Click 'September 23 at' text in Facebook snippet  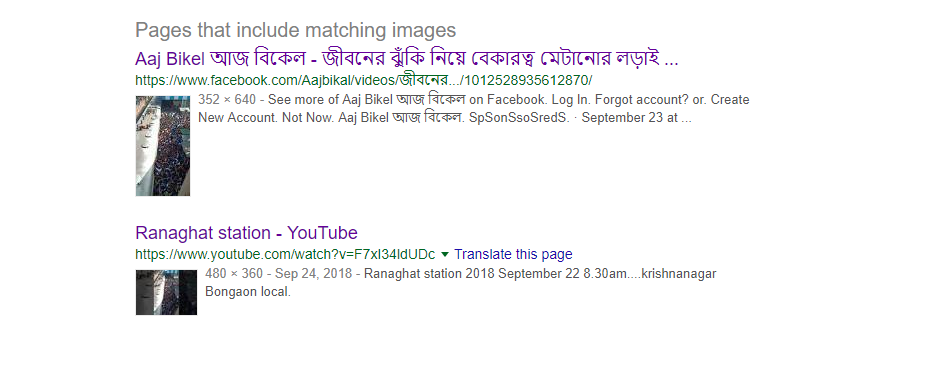[630, 118]
